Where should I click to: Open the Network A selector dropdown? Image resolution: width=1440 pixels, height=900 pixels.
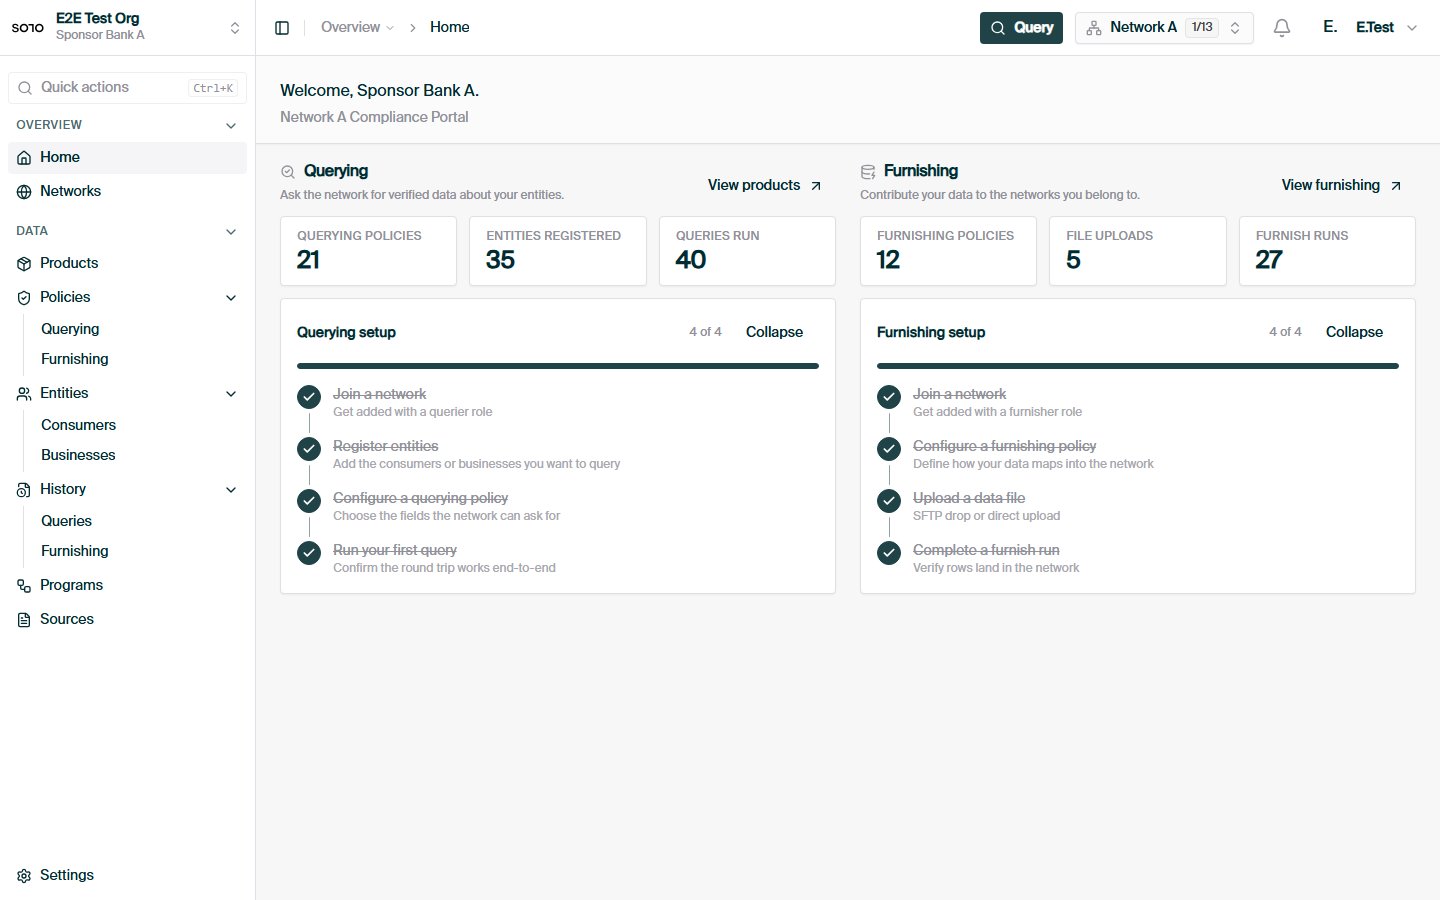pos(1164,28)
